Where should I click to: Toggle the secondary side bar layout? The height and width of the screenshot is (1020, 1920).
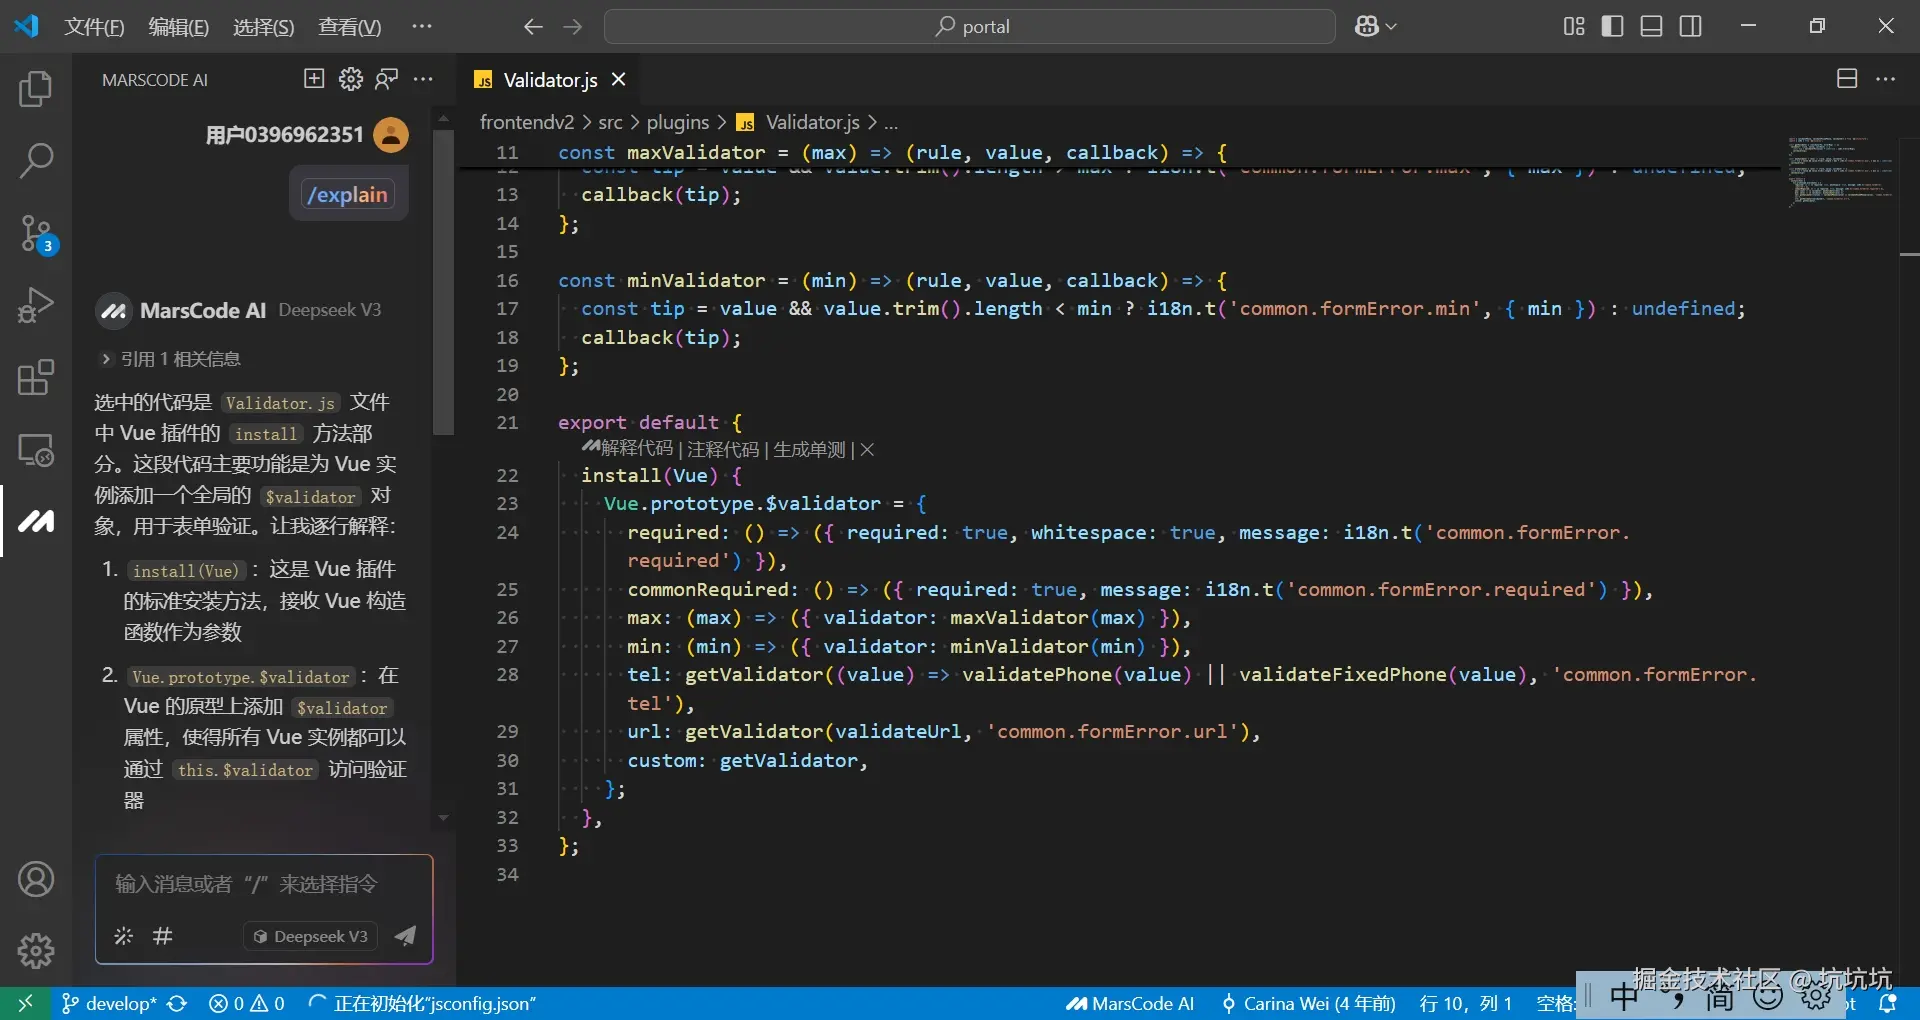click(x=1690, y=26)
